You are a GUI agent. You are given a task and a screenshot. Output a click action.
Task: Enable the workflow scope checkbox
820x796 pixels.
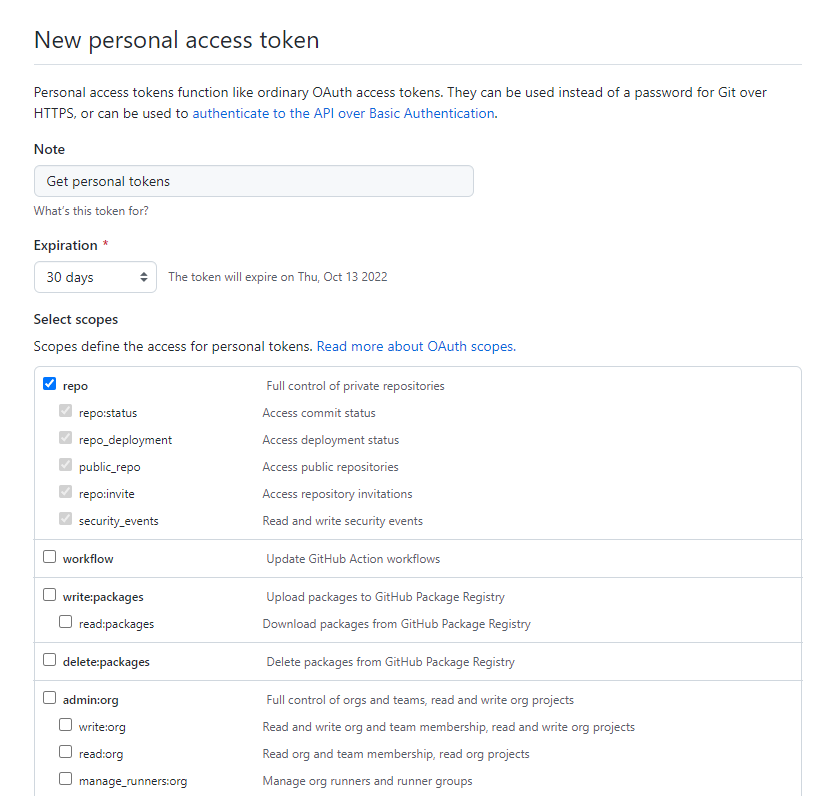(50, 557)
